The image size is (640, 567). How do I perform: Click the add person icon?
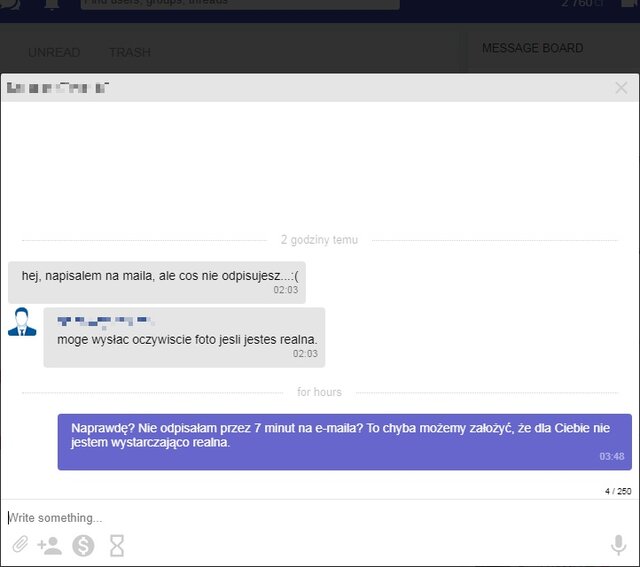(x=49, y=545)
